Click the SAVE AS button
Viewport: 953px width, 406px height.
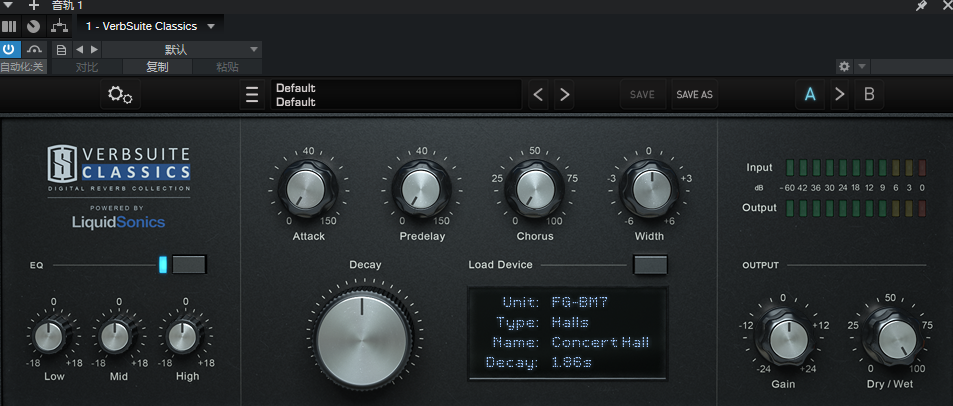point(694,95)
